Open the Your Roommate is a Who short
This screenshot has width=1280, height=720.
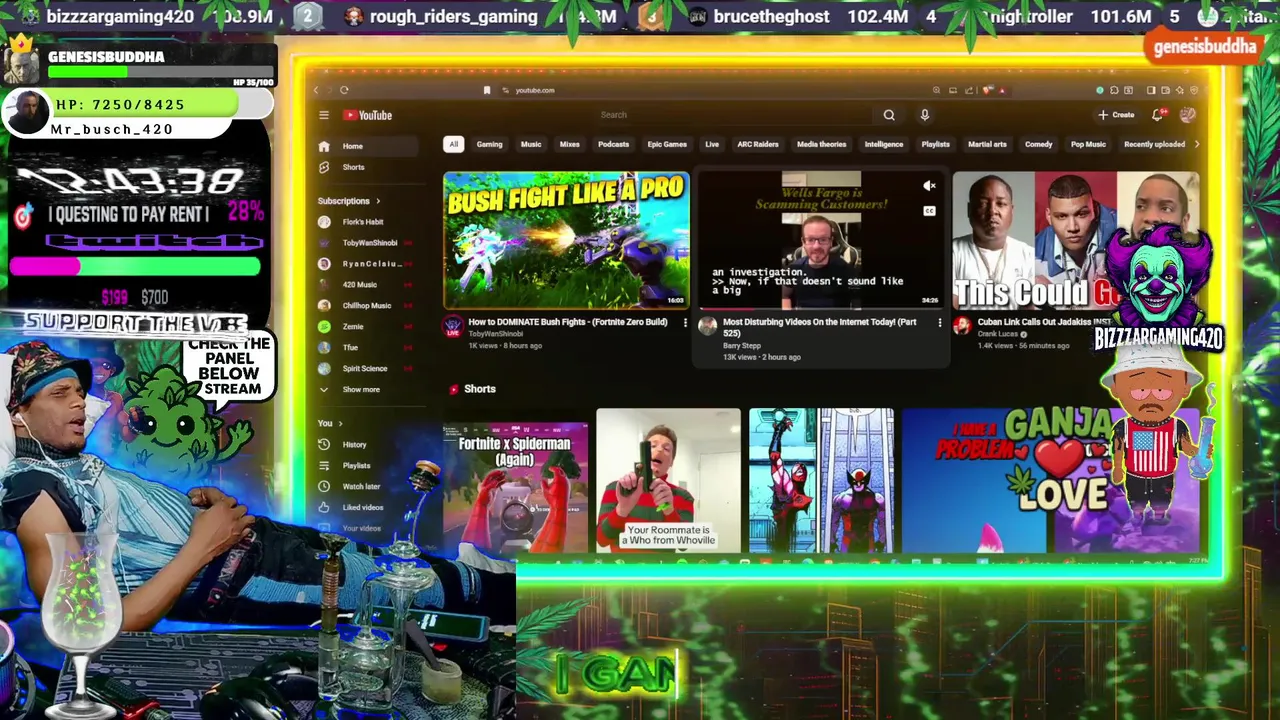click(x=668, y=480)
